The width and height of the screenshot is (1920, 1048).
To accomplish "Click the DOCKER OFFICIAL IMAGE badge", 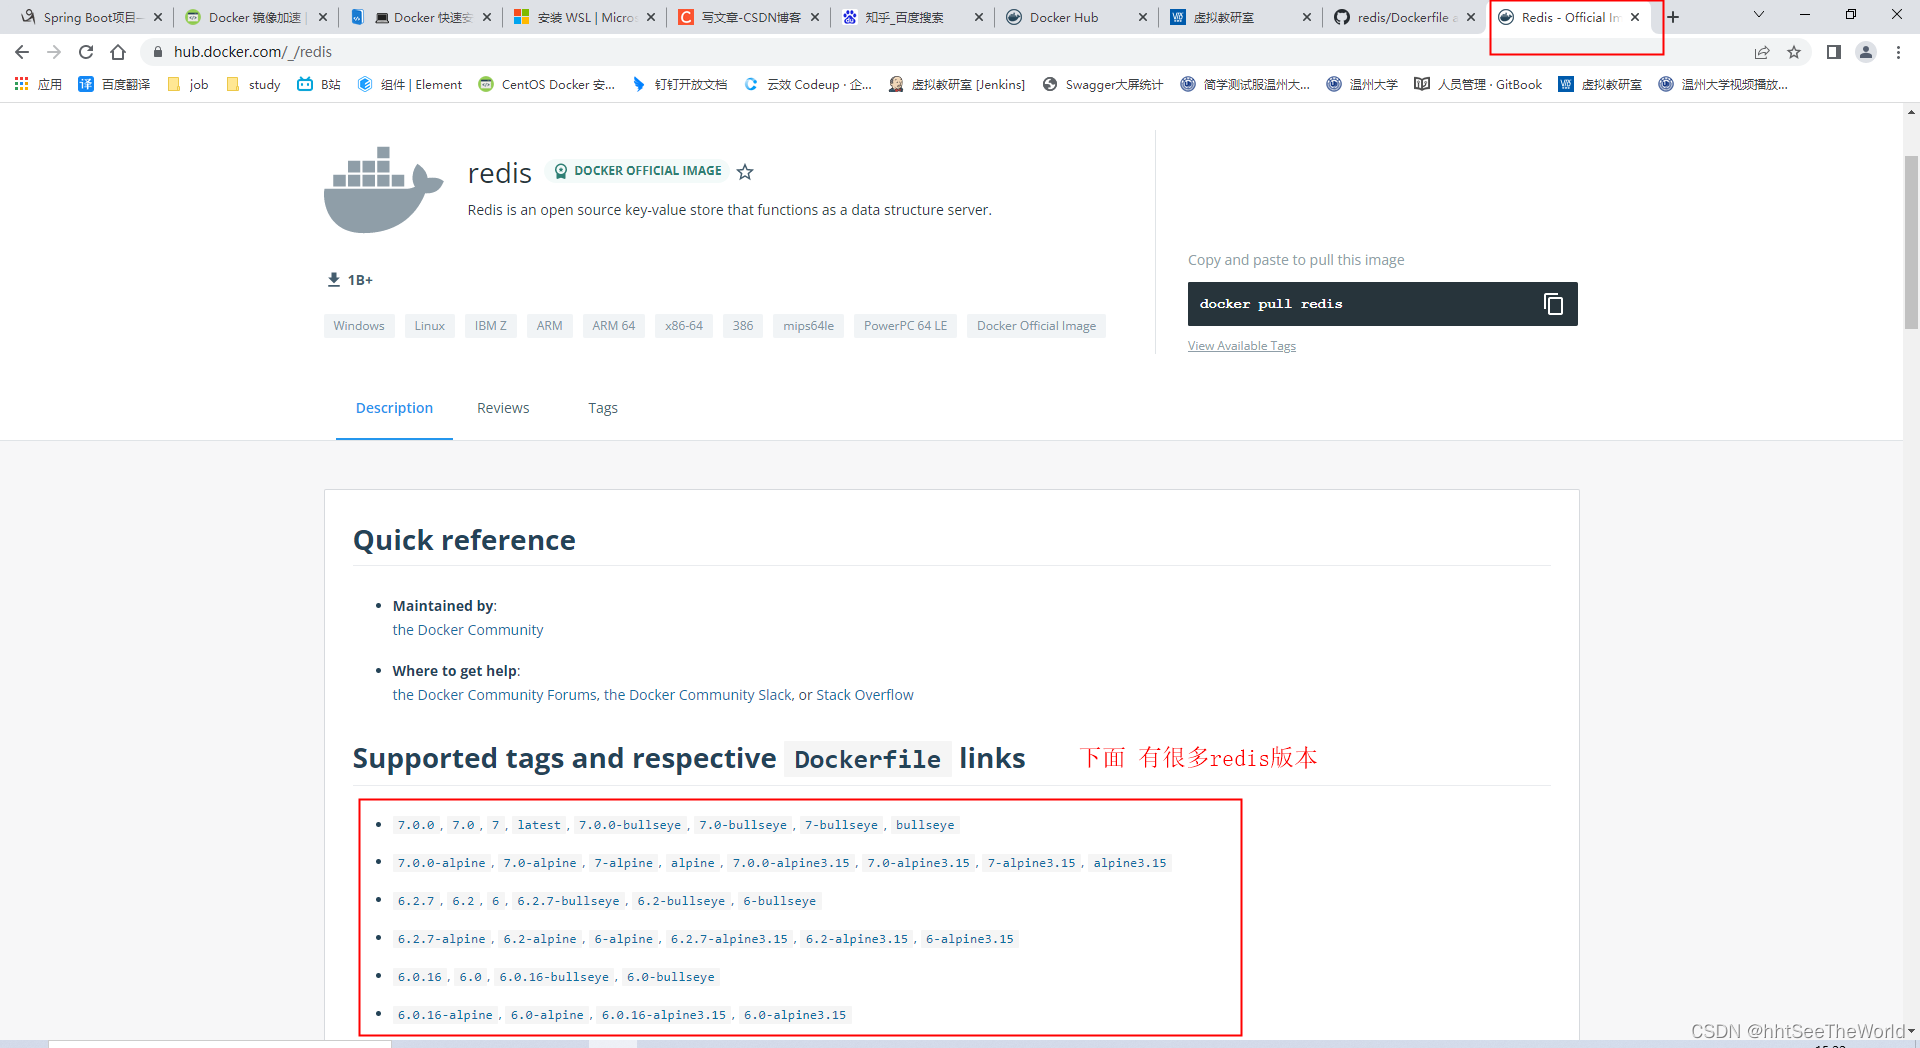I will (638, 171).
